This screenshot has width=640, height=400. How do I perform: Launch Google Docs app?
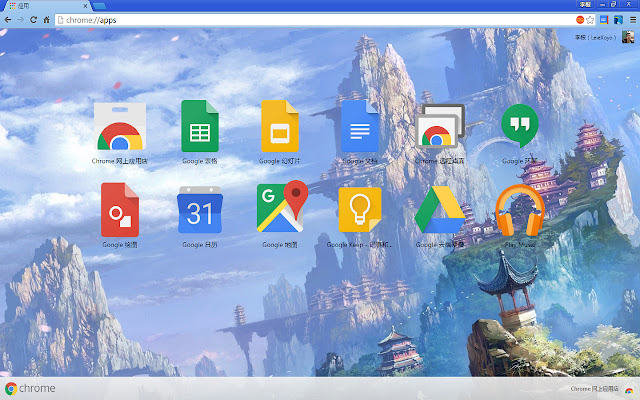(360, 127)
